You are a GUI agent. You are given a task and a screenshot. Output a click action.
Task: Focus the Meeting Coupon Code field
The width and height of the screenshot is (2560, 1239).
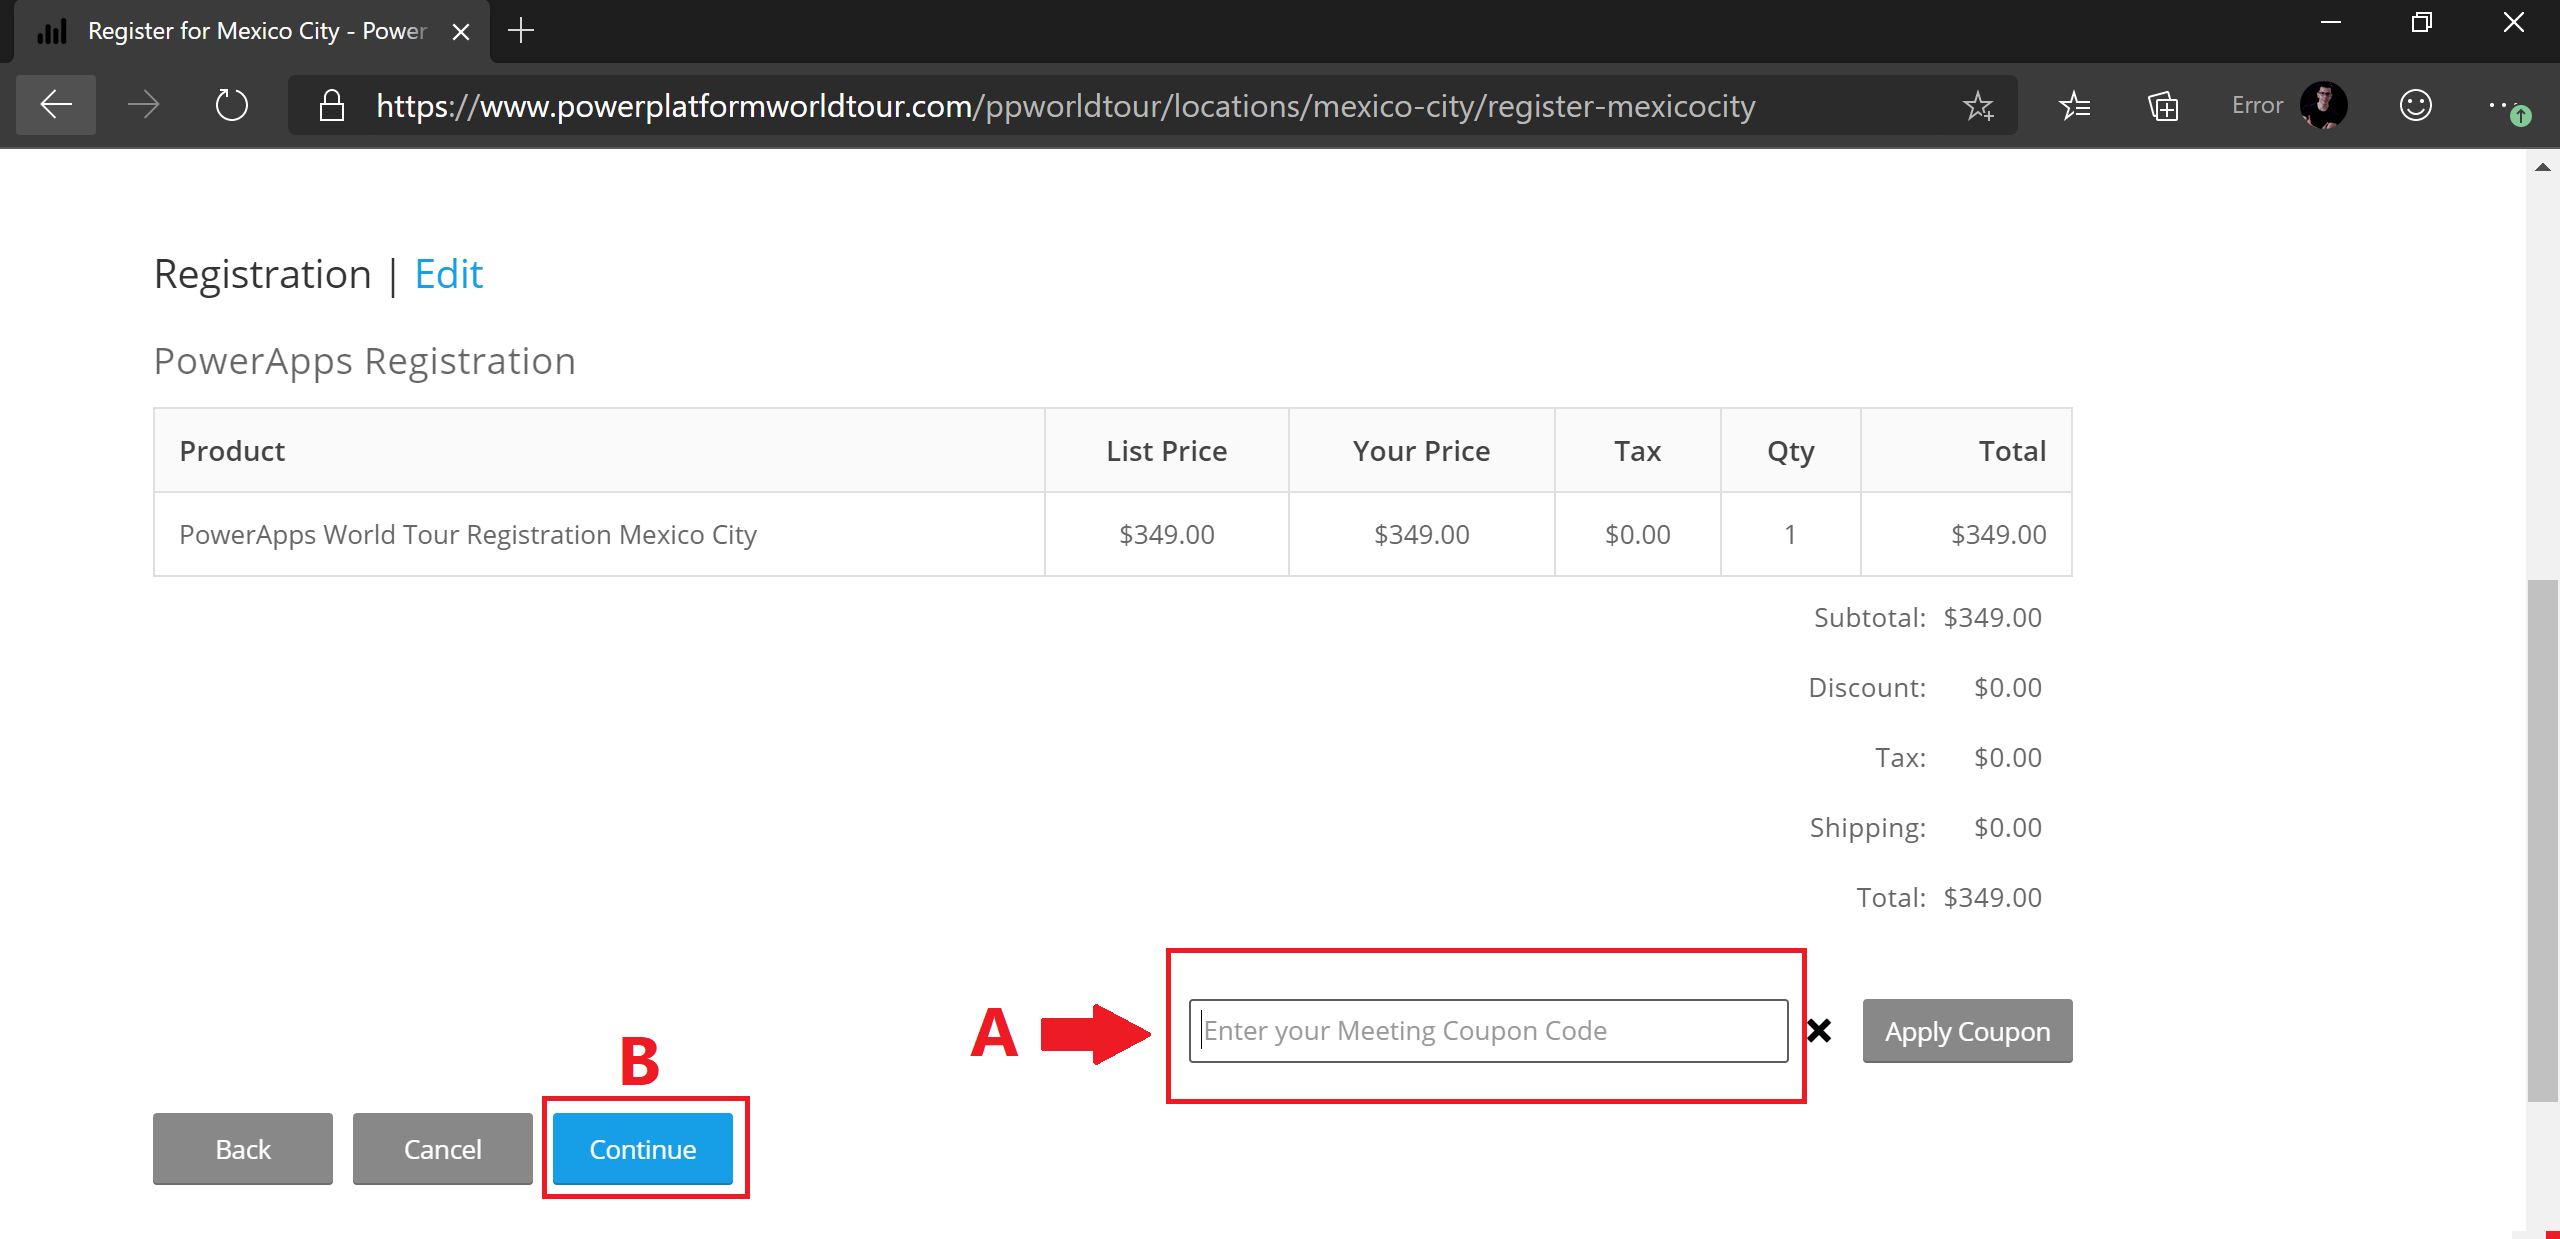click(x=1488, y=1030)
